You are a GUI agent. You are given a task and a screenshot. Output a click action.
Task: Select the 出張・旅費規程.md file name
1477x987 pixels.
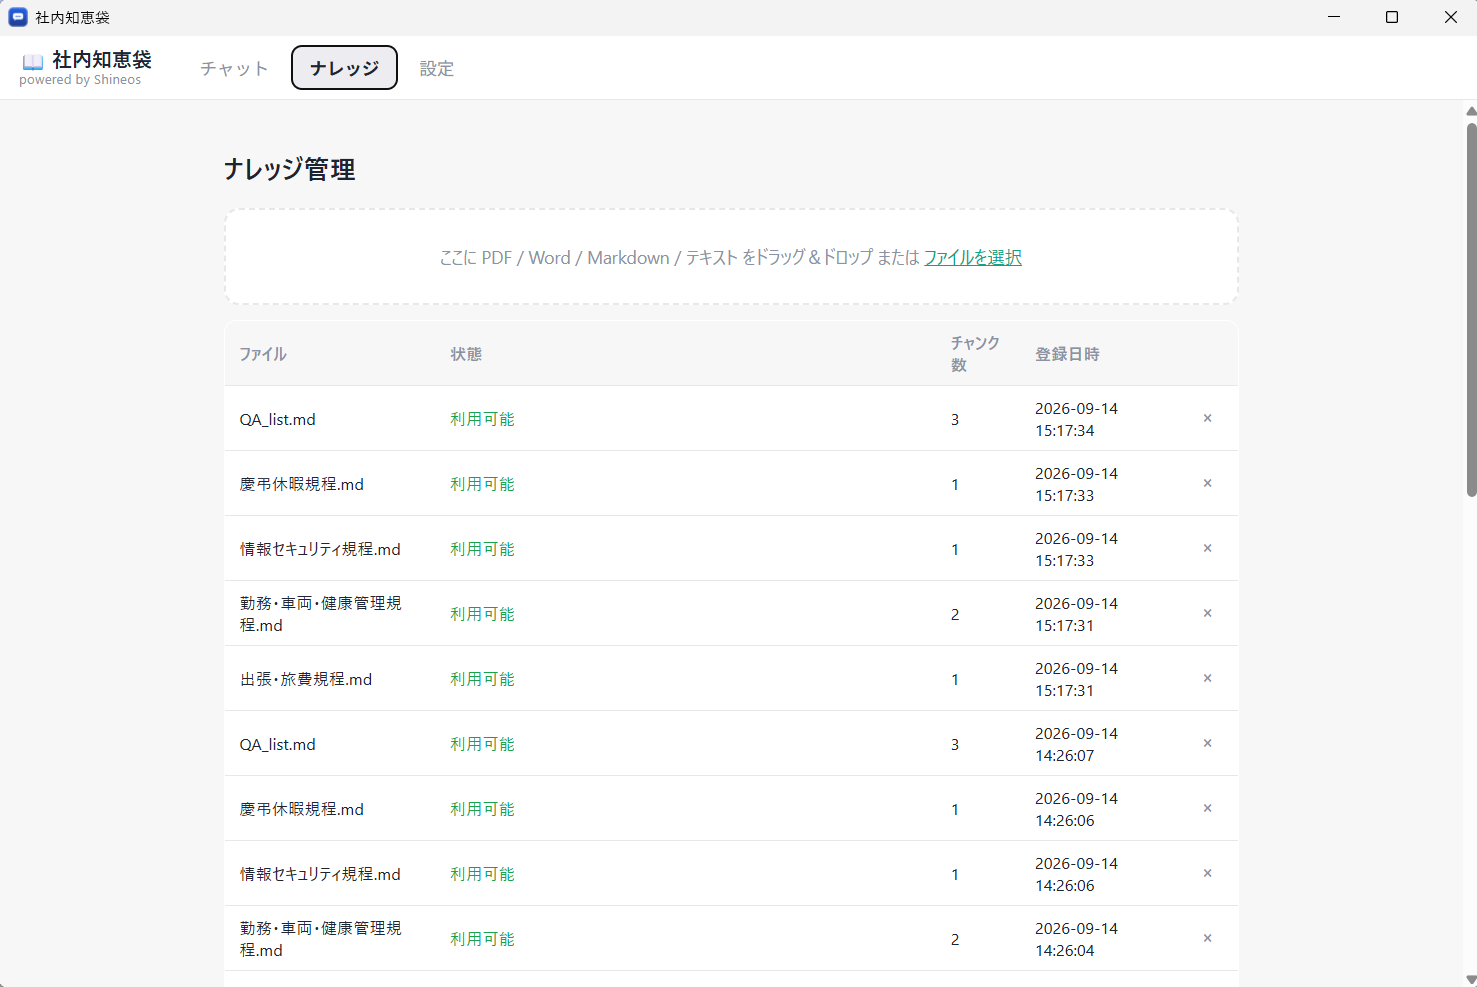point(306,679)
